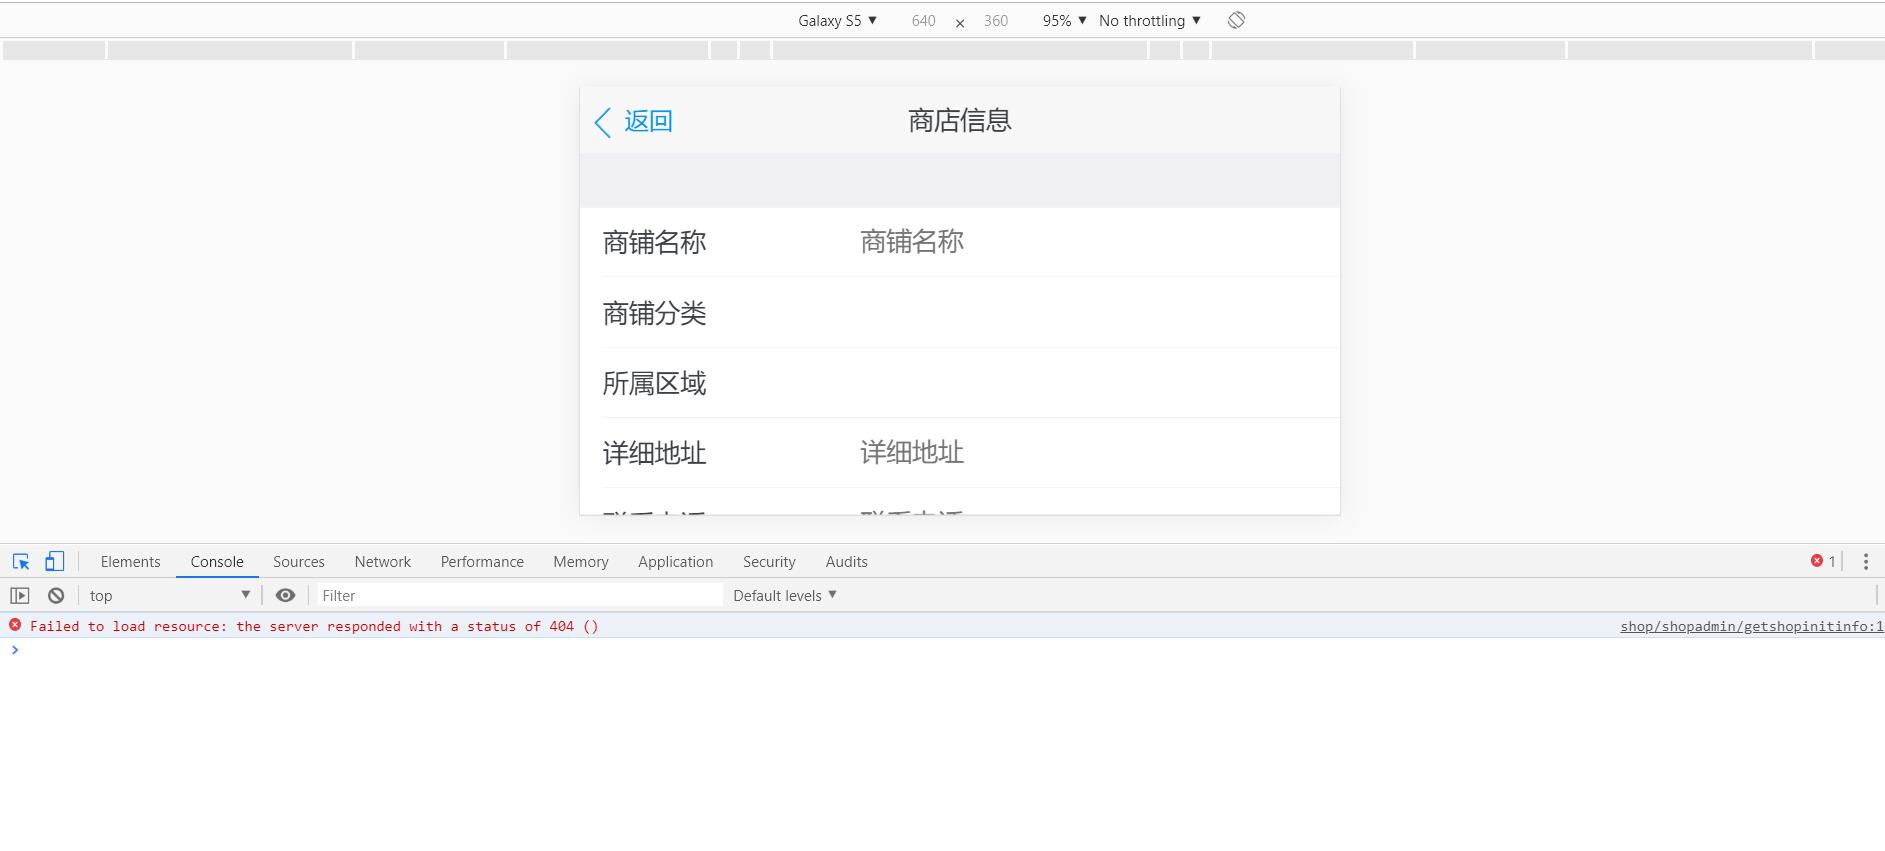Image resolution: width=1885 pixels, height=851 pixels.
Task: Click the console prompt caret
Action: click(15, 650)
